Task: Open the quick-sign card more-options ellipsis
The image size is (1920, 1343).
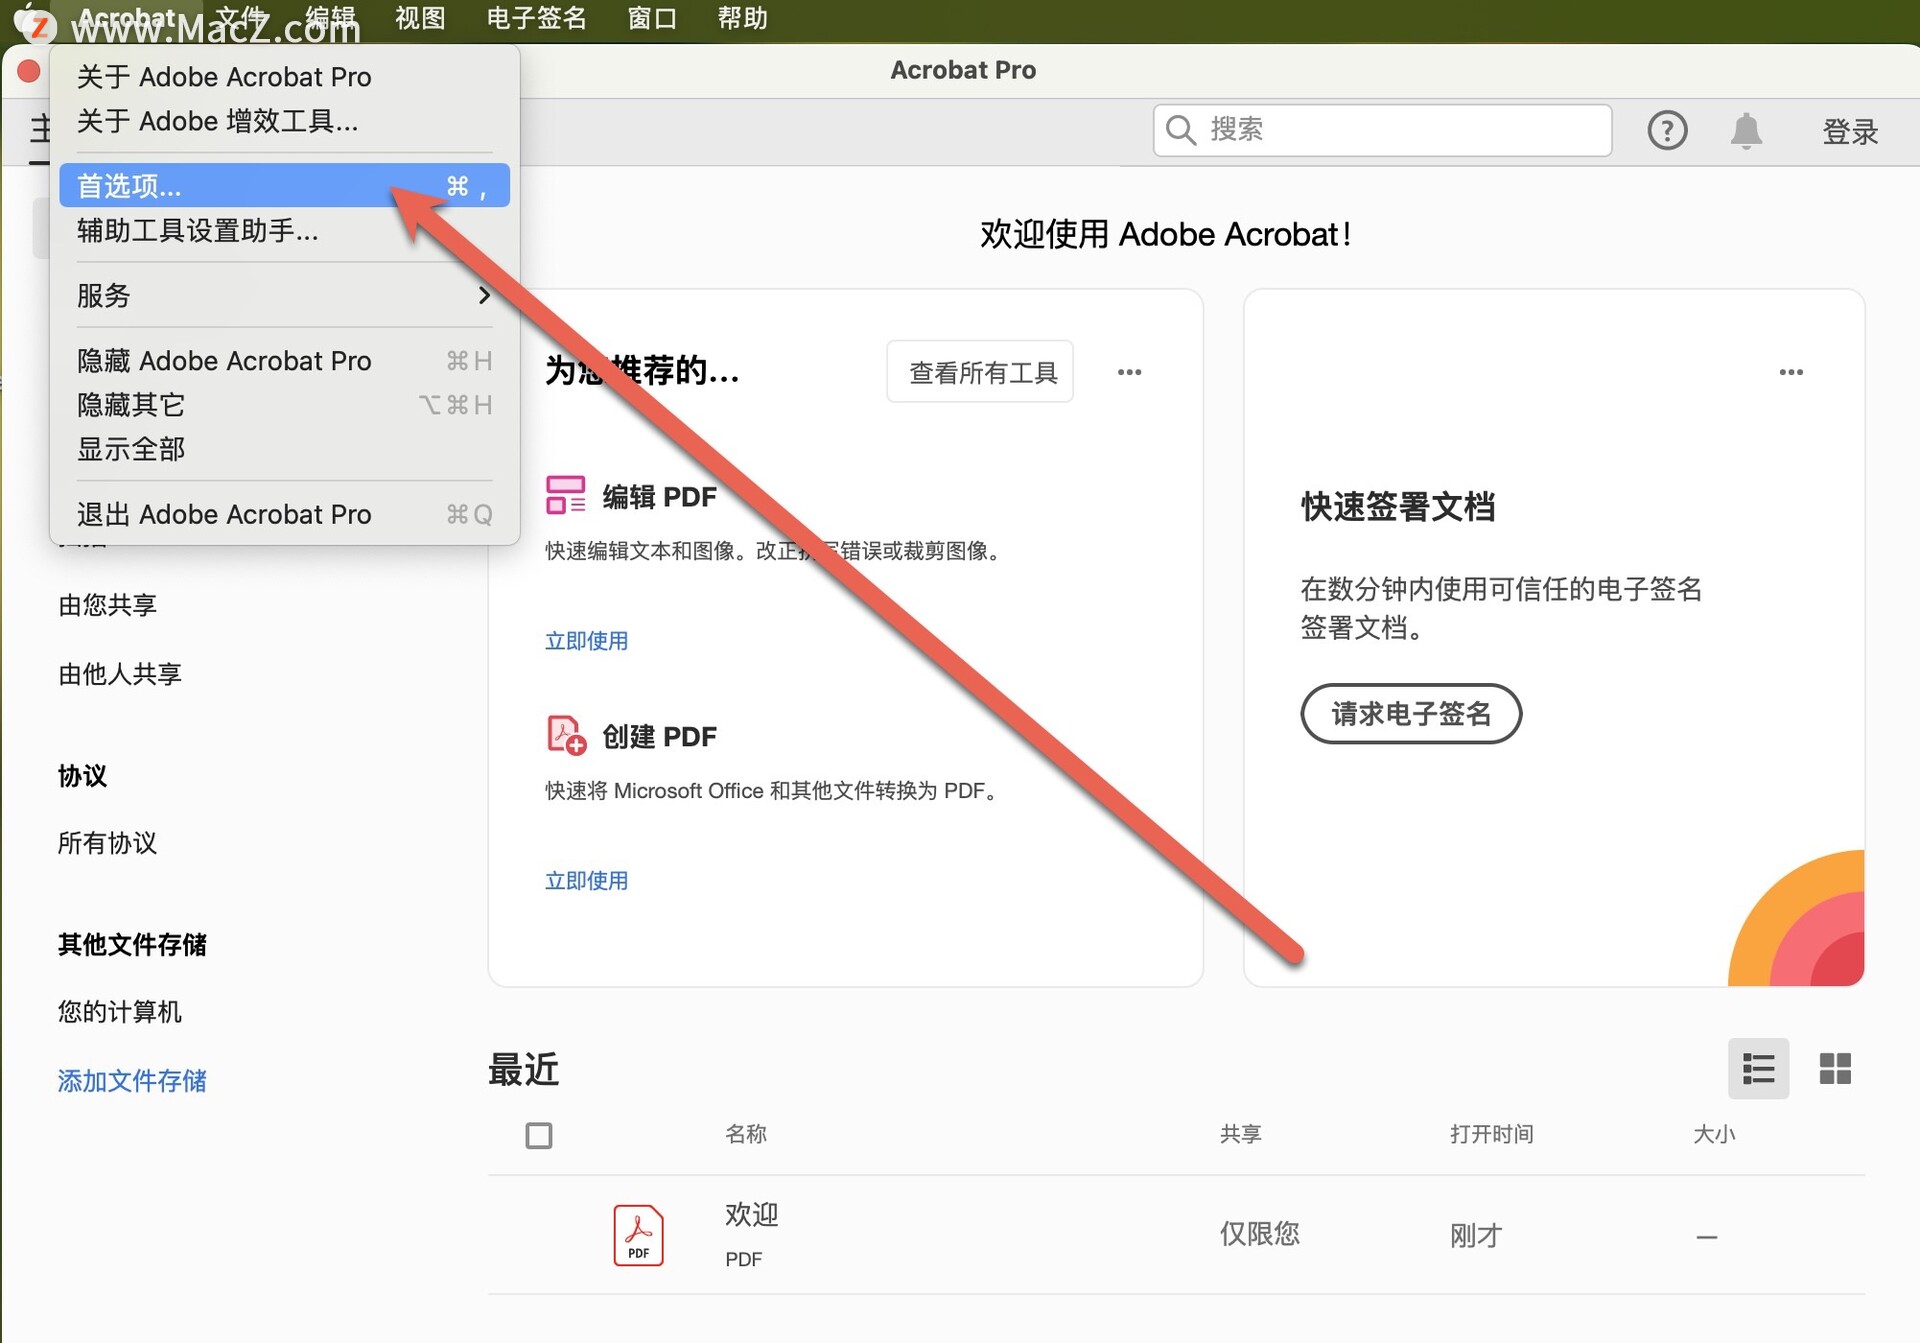Action: pos(1790,372)
